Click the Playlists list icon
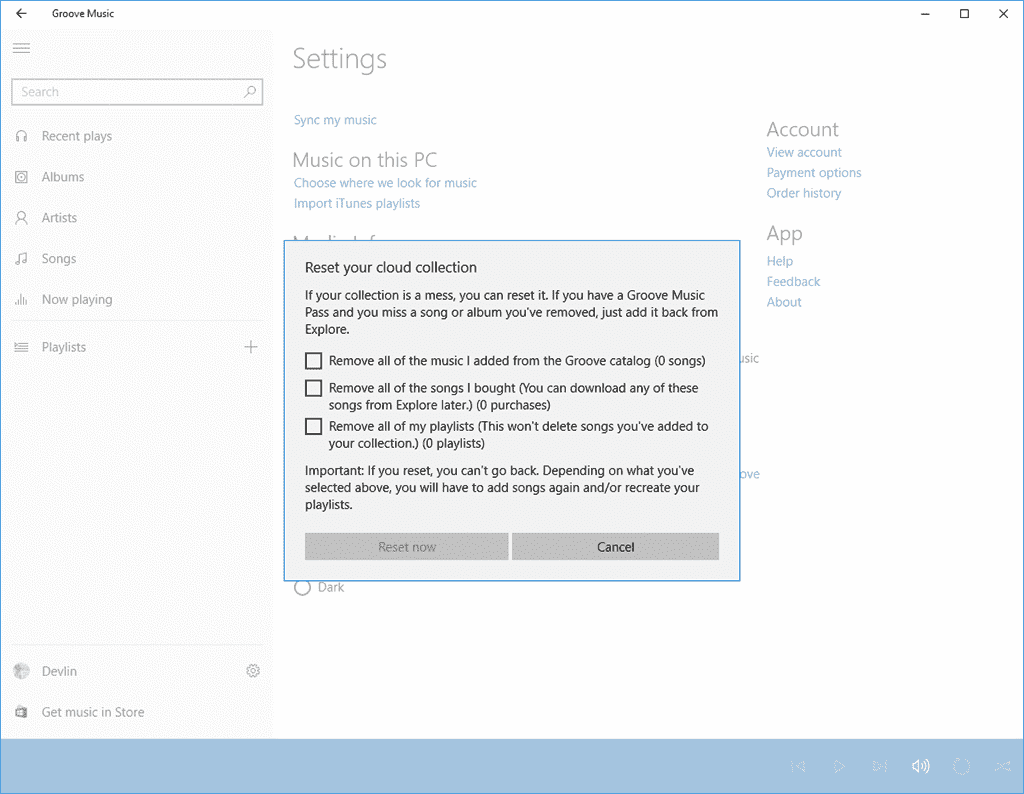Image resolution: width=1024 pixels, height=794 pixels. pyautogui.click(x=22, y=347)
